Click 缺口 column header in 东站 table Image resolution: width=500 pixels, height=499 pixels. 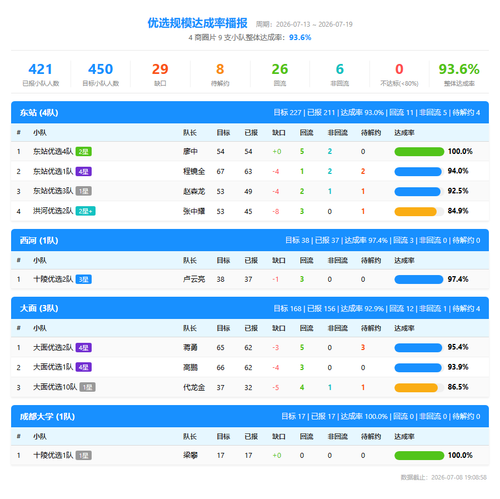pyautogui.click(x=279, y=133)
